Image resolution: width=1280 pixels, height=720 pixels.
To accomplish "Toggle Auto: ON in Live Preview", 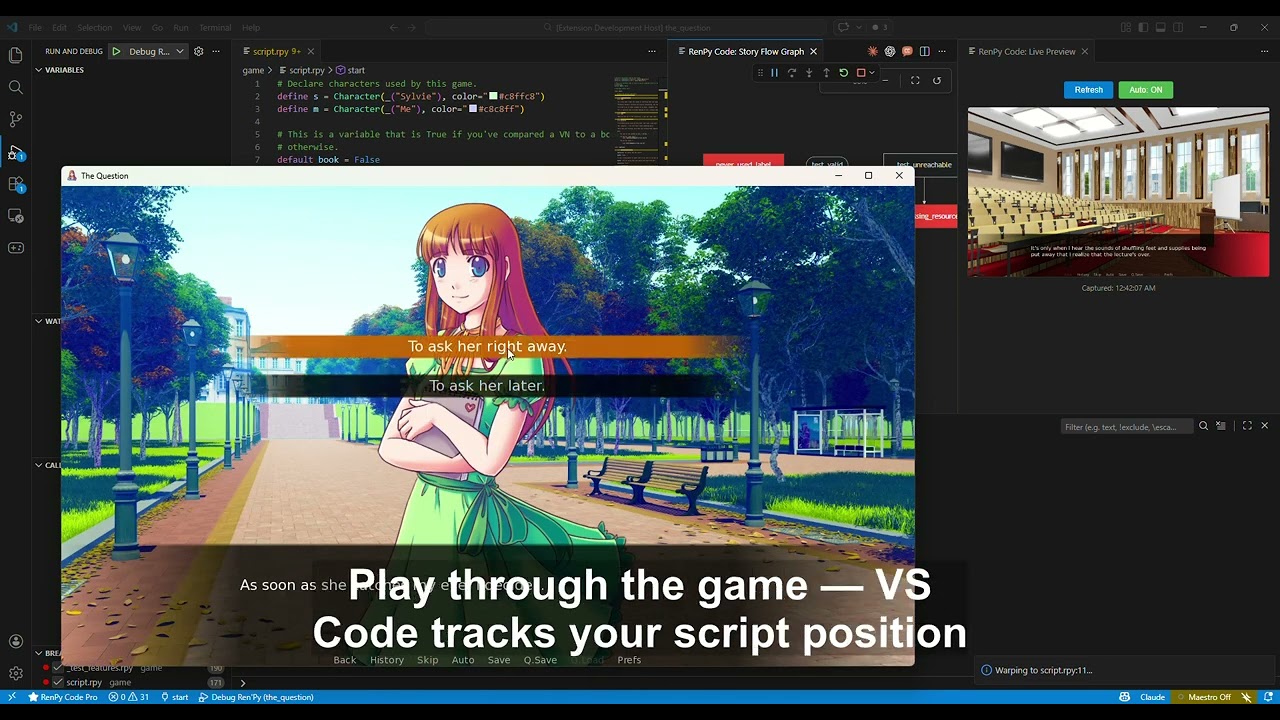I will (x=1145, y=90).
